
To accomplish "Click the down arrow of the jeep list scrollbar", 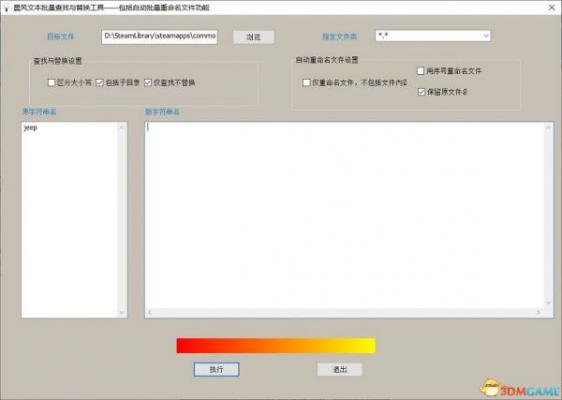I will (122, 313).
